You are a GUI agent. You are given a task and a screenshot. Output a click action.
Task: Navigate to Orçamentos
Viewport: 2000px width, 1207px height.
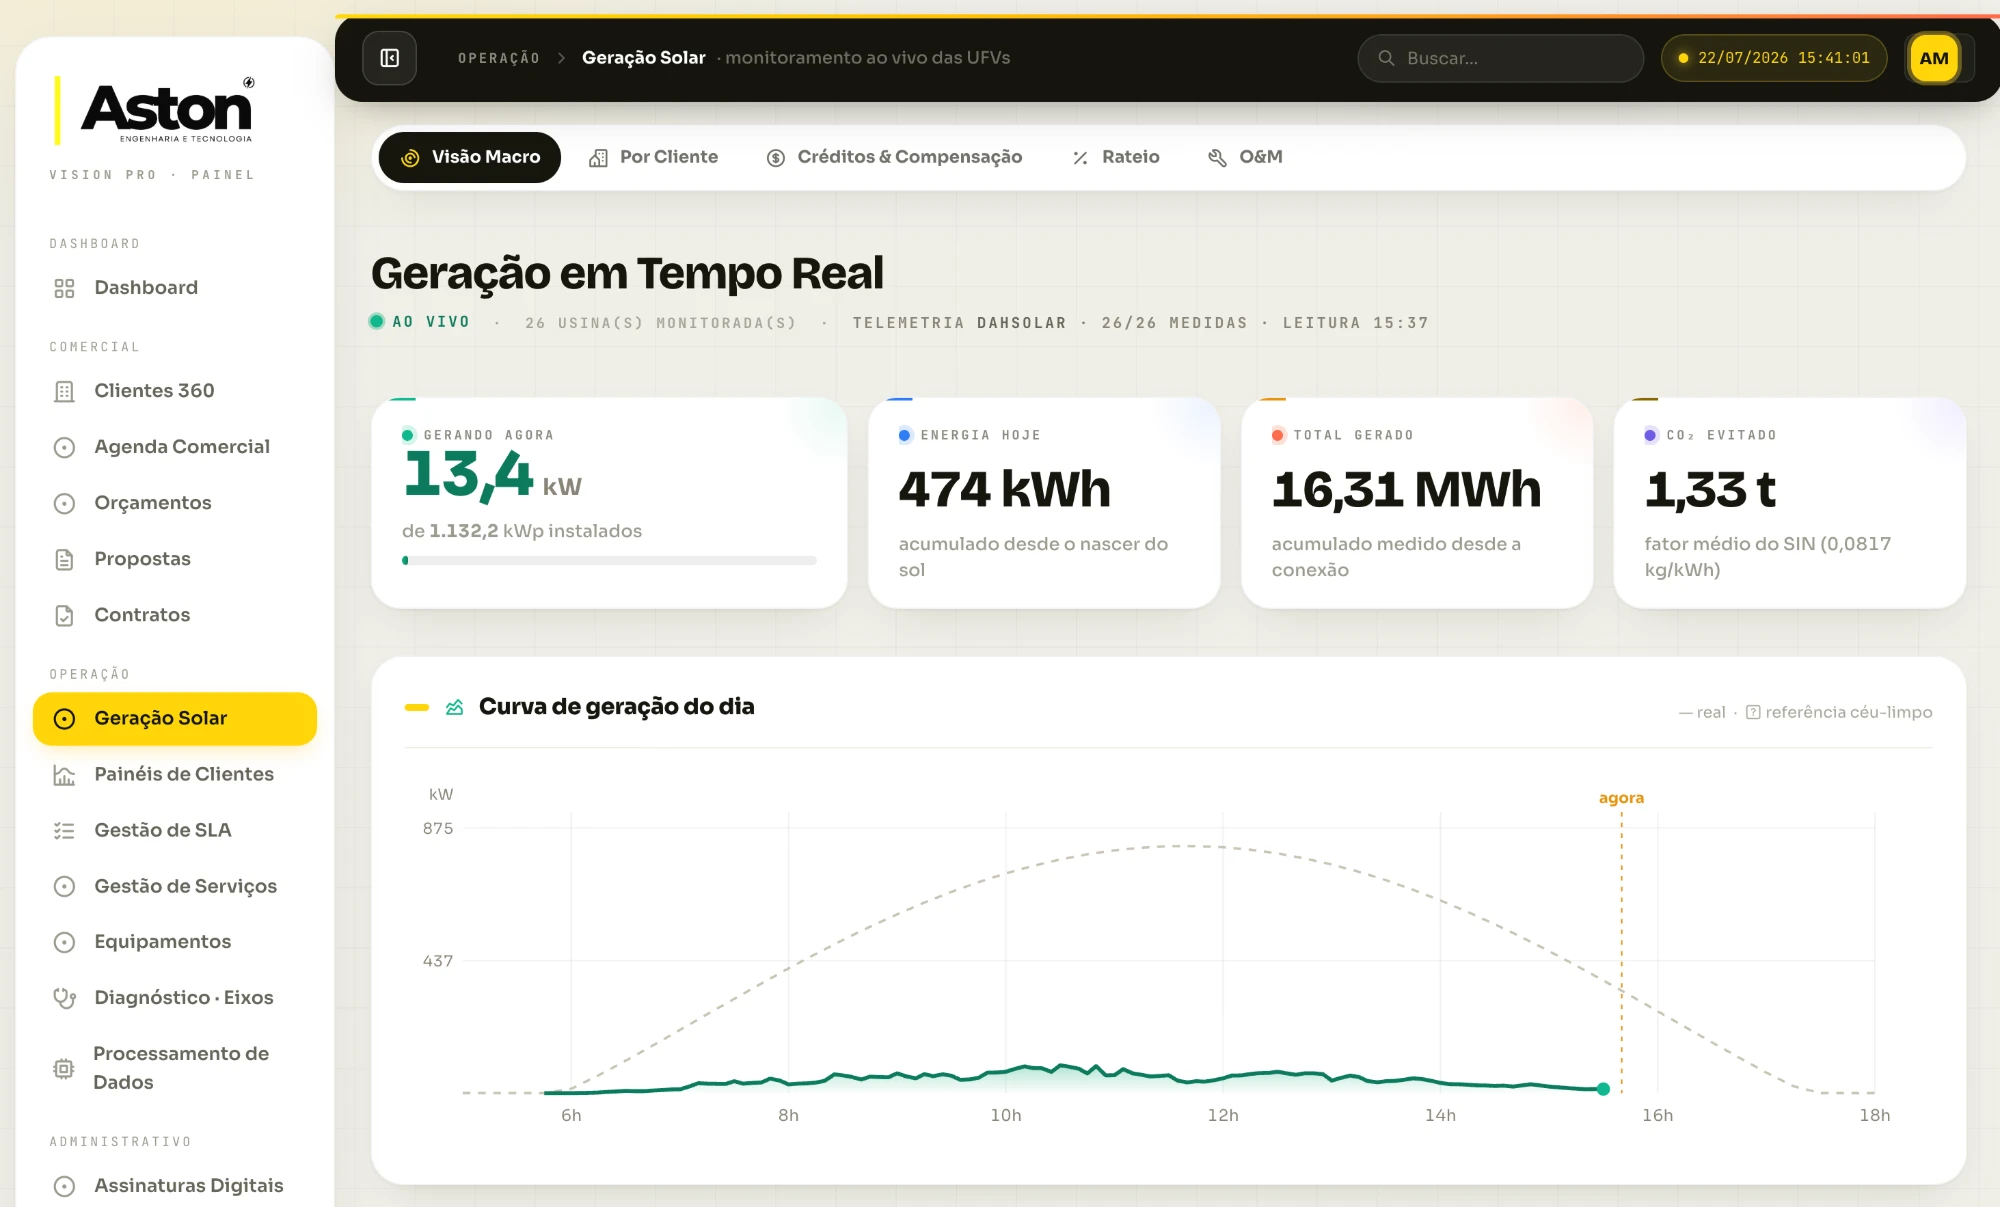(x=175, y=503)
